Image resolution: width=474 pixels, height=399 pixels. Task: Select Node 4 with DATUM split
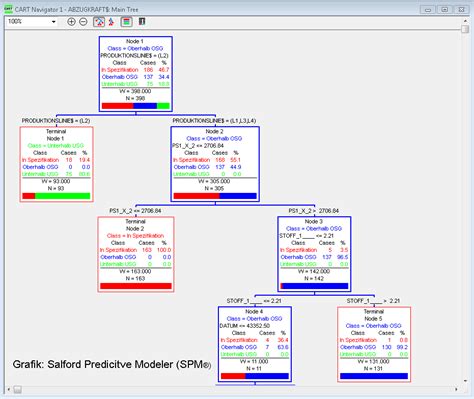pyautogui.click(x=255, y=344)
